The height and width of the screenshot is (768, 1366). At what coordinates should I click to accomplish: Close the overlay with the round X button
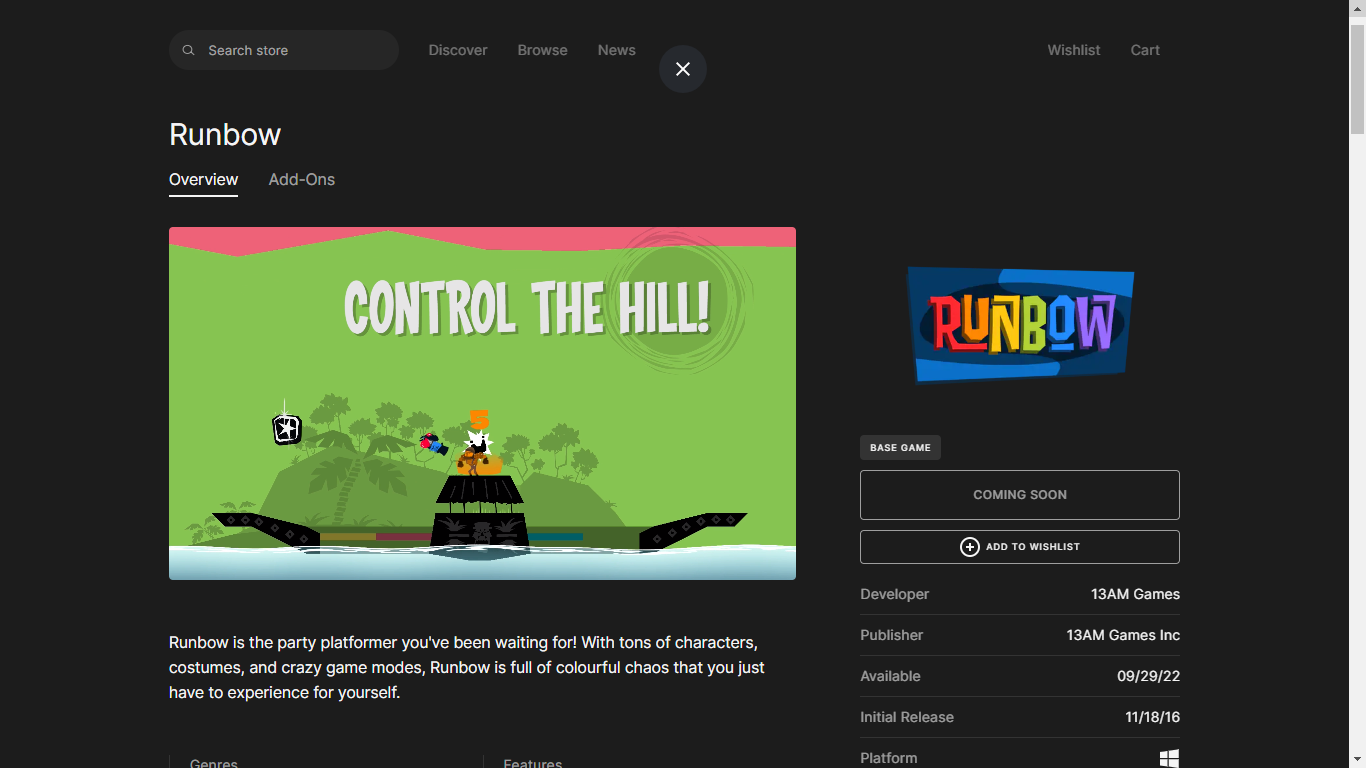[683, 69]
